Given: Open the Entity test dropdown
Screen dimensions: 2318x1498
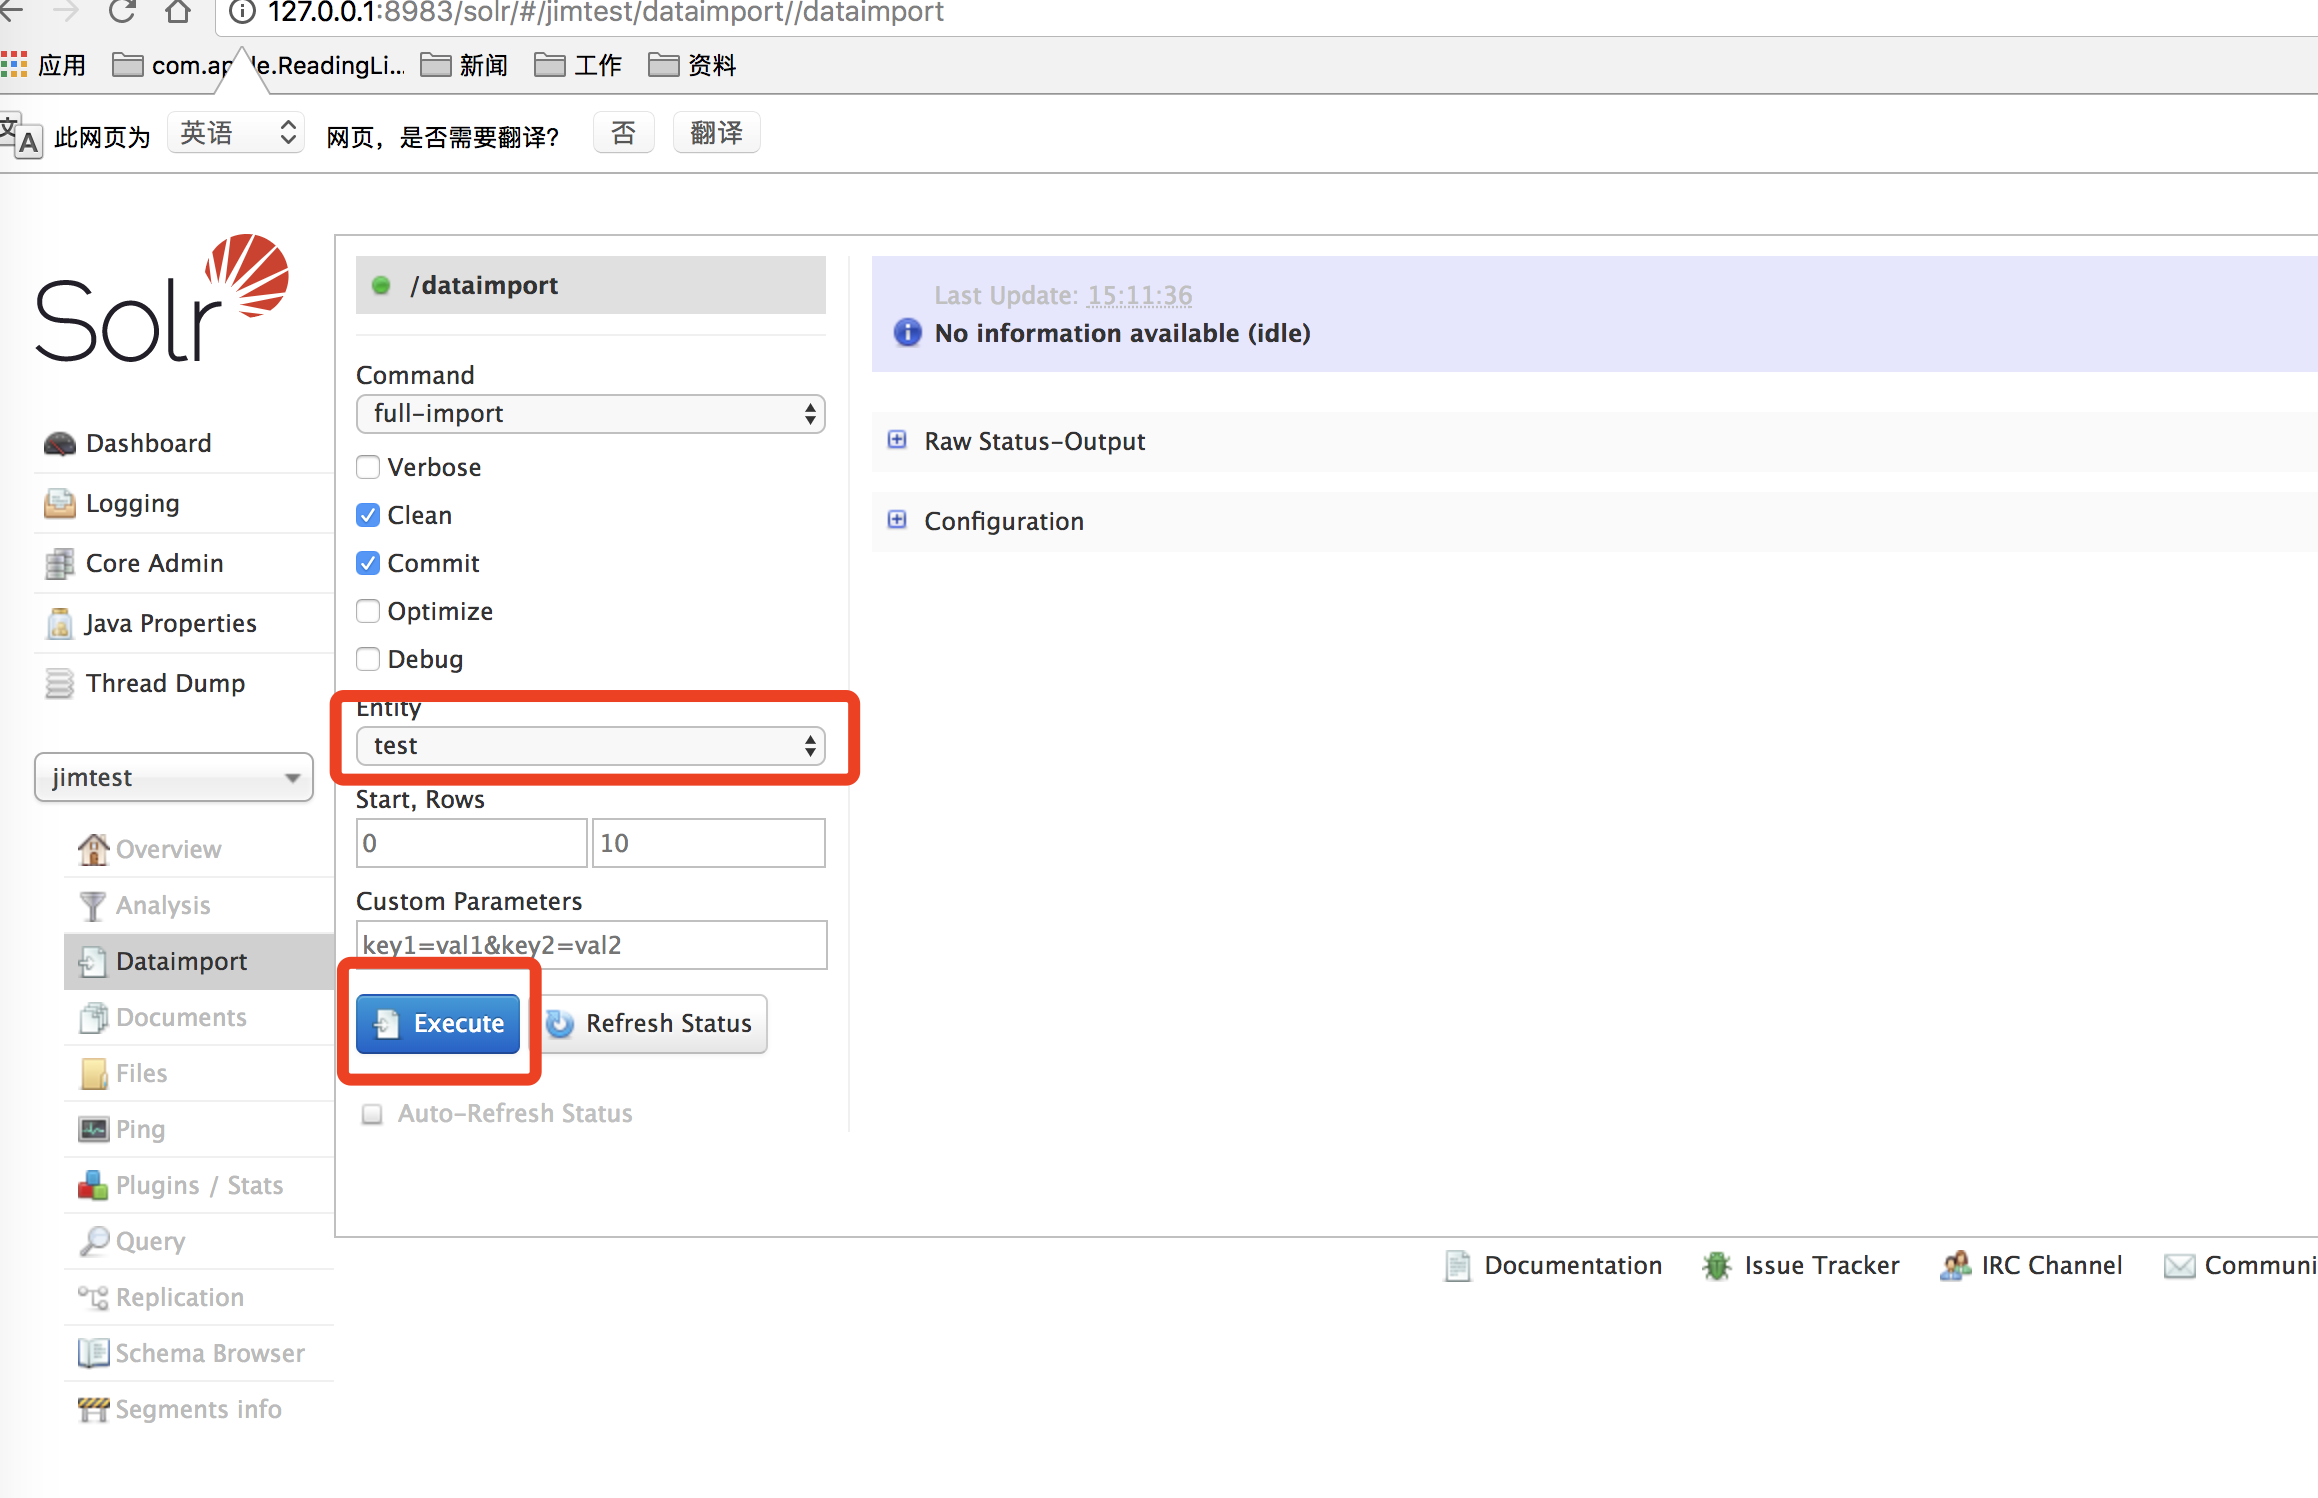Looking at the screenshot, I should 590,746.
